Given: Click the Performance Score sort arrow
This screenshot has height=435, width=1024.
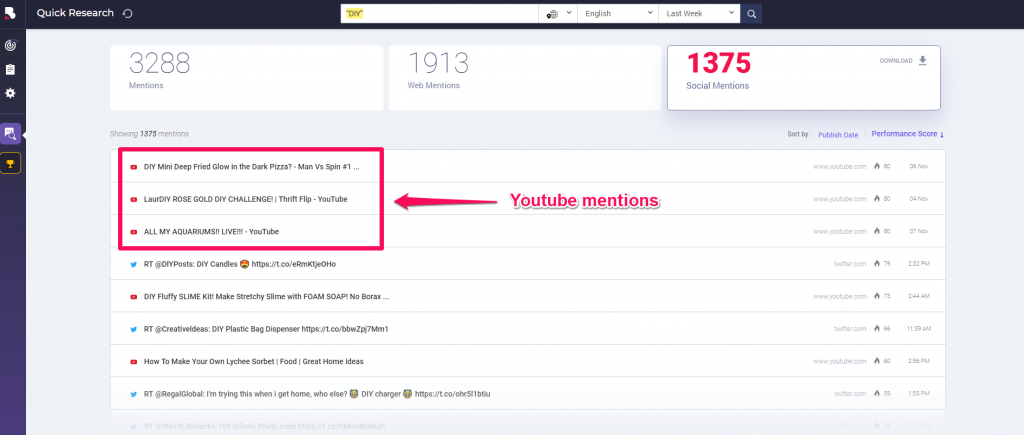Looking at the screenshot, I should point(942,134).
